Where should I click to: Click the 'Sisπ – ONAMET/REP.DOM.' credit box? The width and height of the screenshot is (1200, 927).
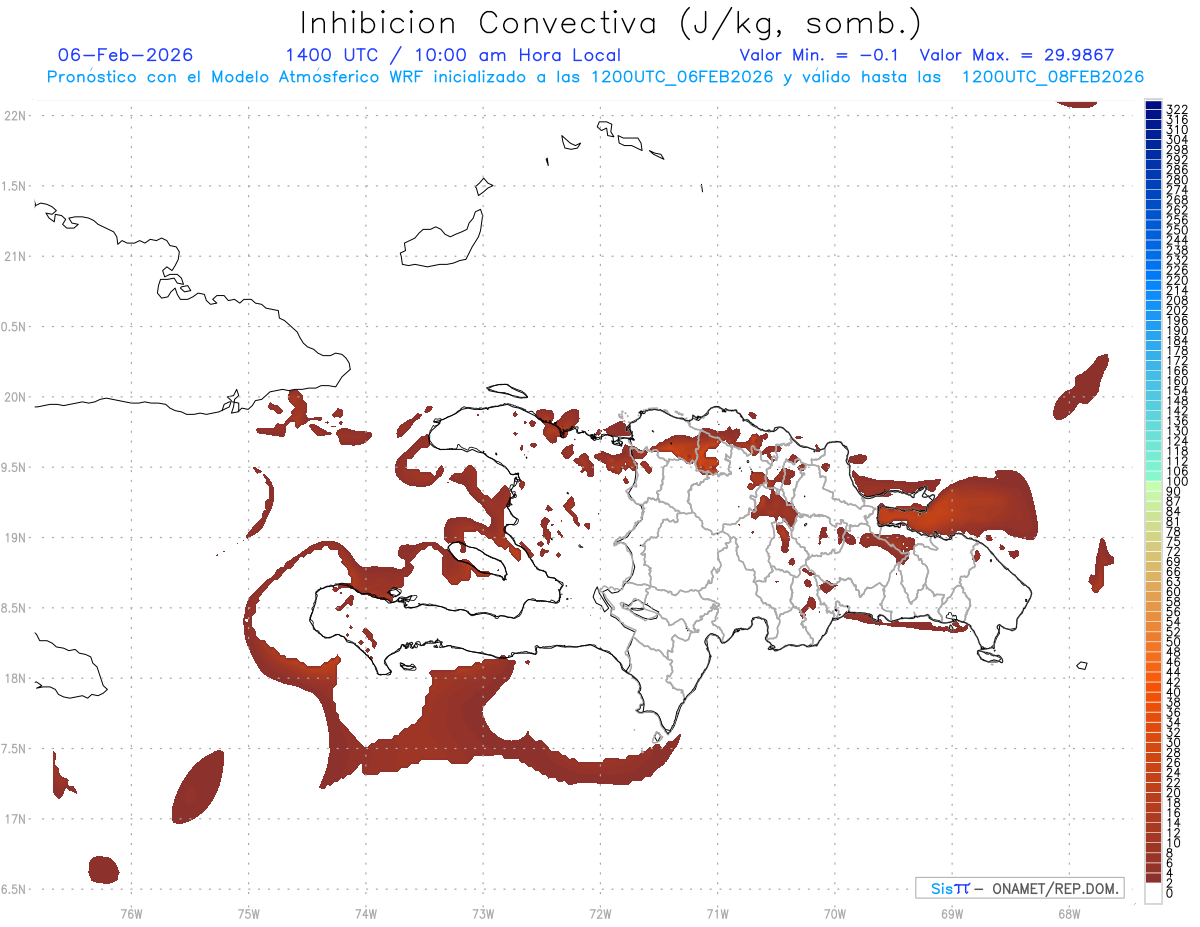click(1019, 888)
